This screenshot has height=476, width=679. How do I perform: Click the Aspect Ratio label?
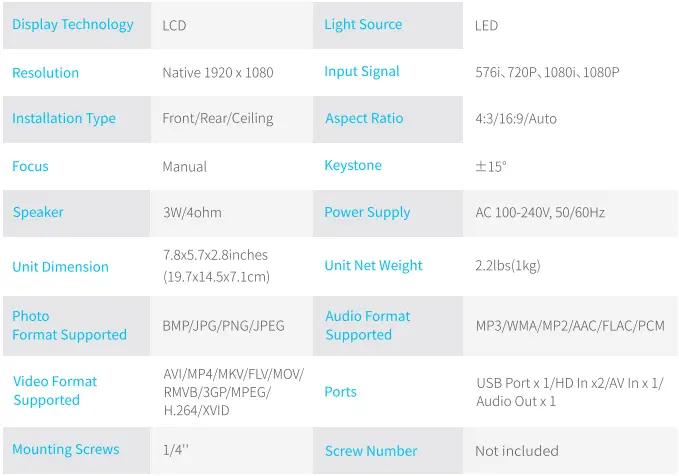tap(364, 119)
